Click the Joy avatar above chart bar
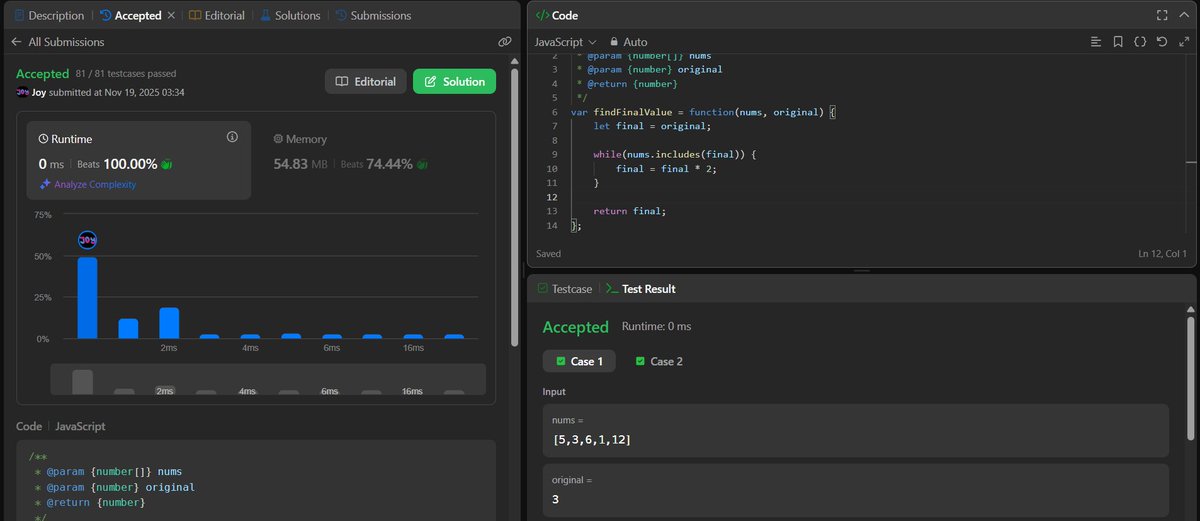 tap(87, 240)
